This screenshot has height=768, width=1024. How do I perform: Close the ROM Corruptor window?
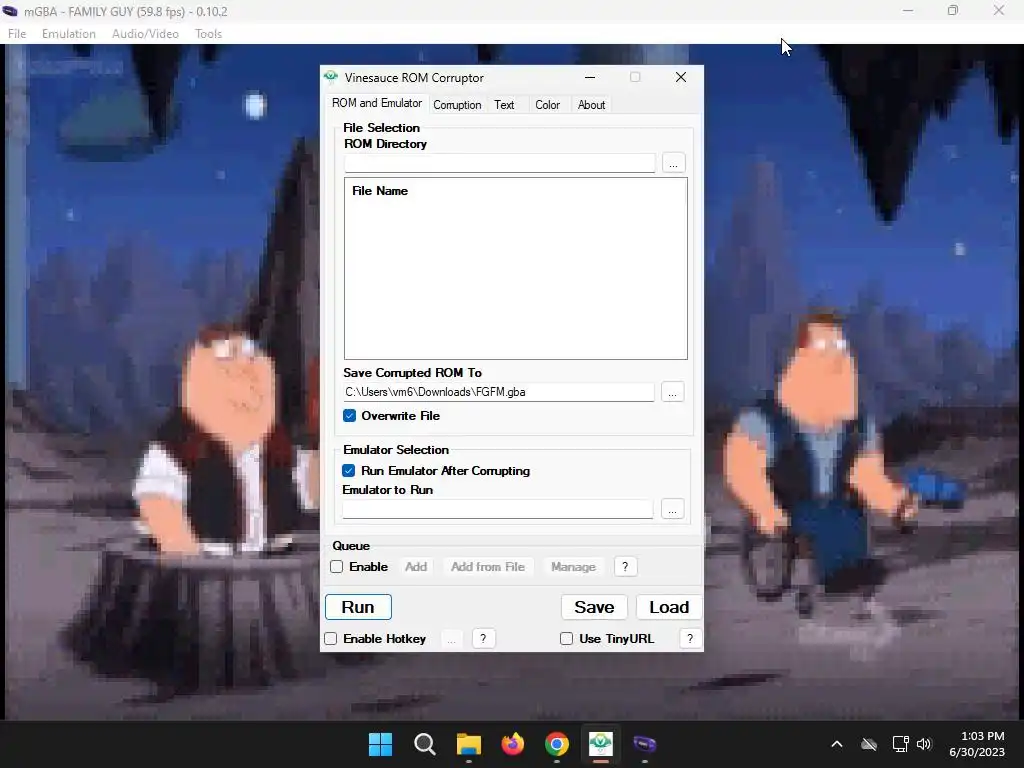point(680,77)
